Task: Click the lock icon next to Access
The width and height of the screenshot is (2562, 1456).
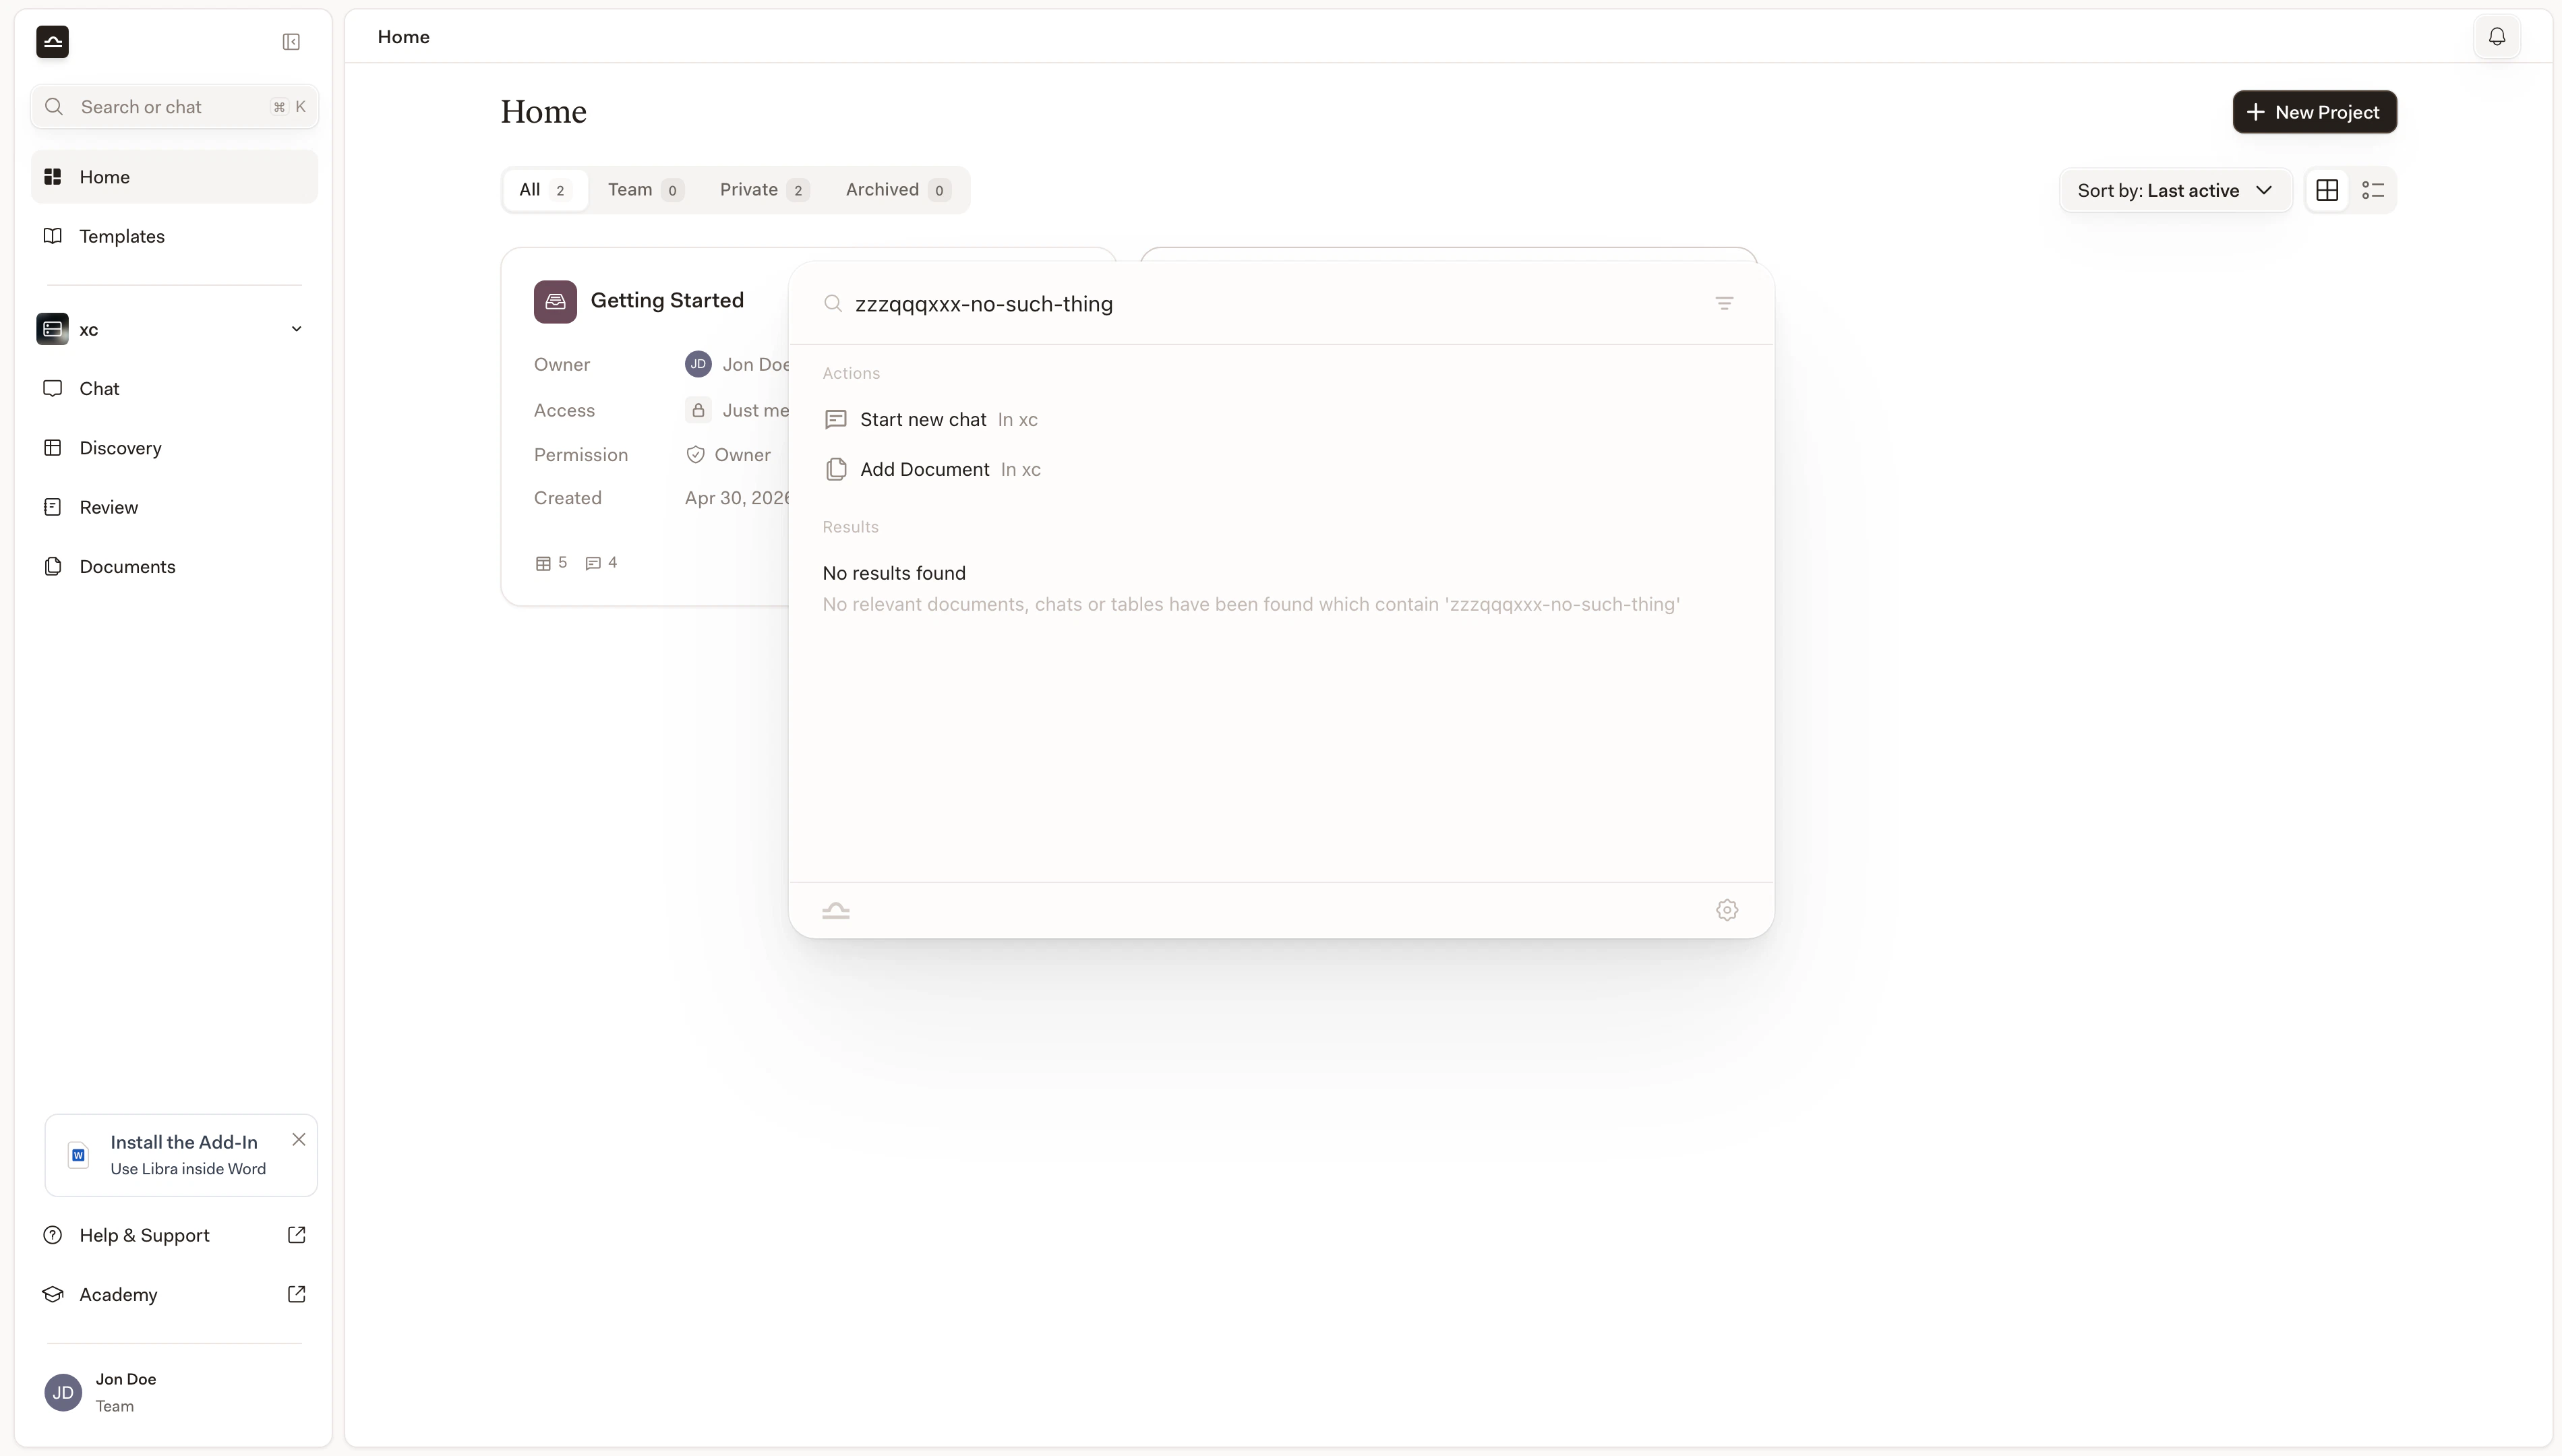Action: pos(698,410)
